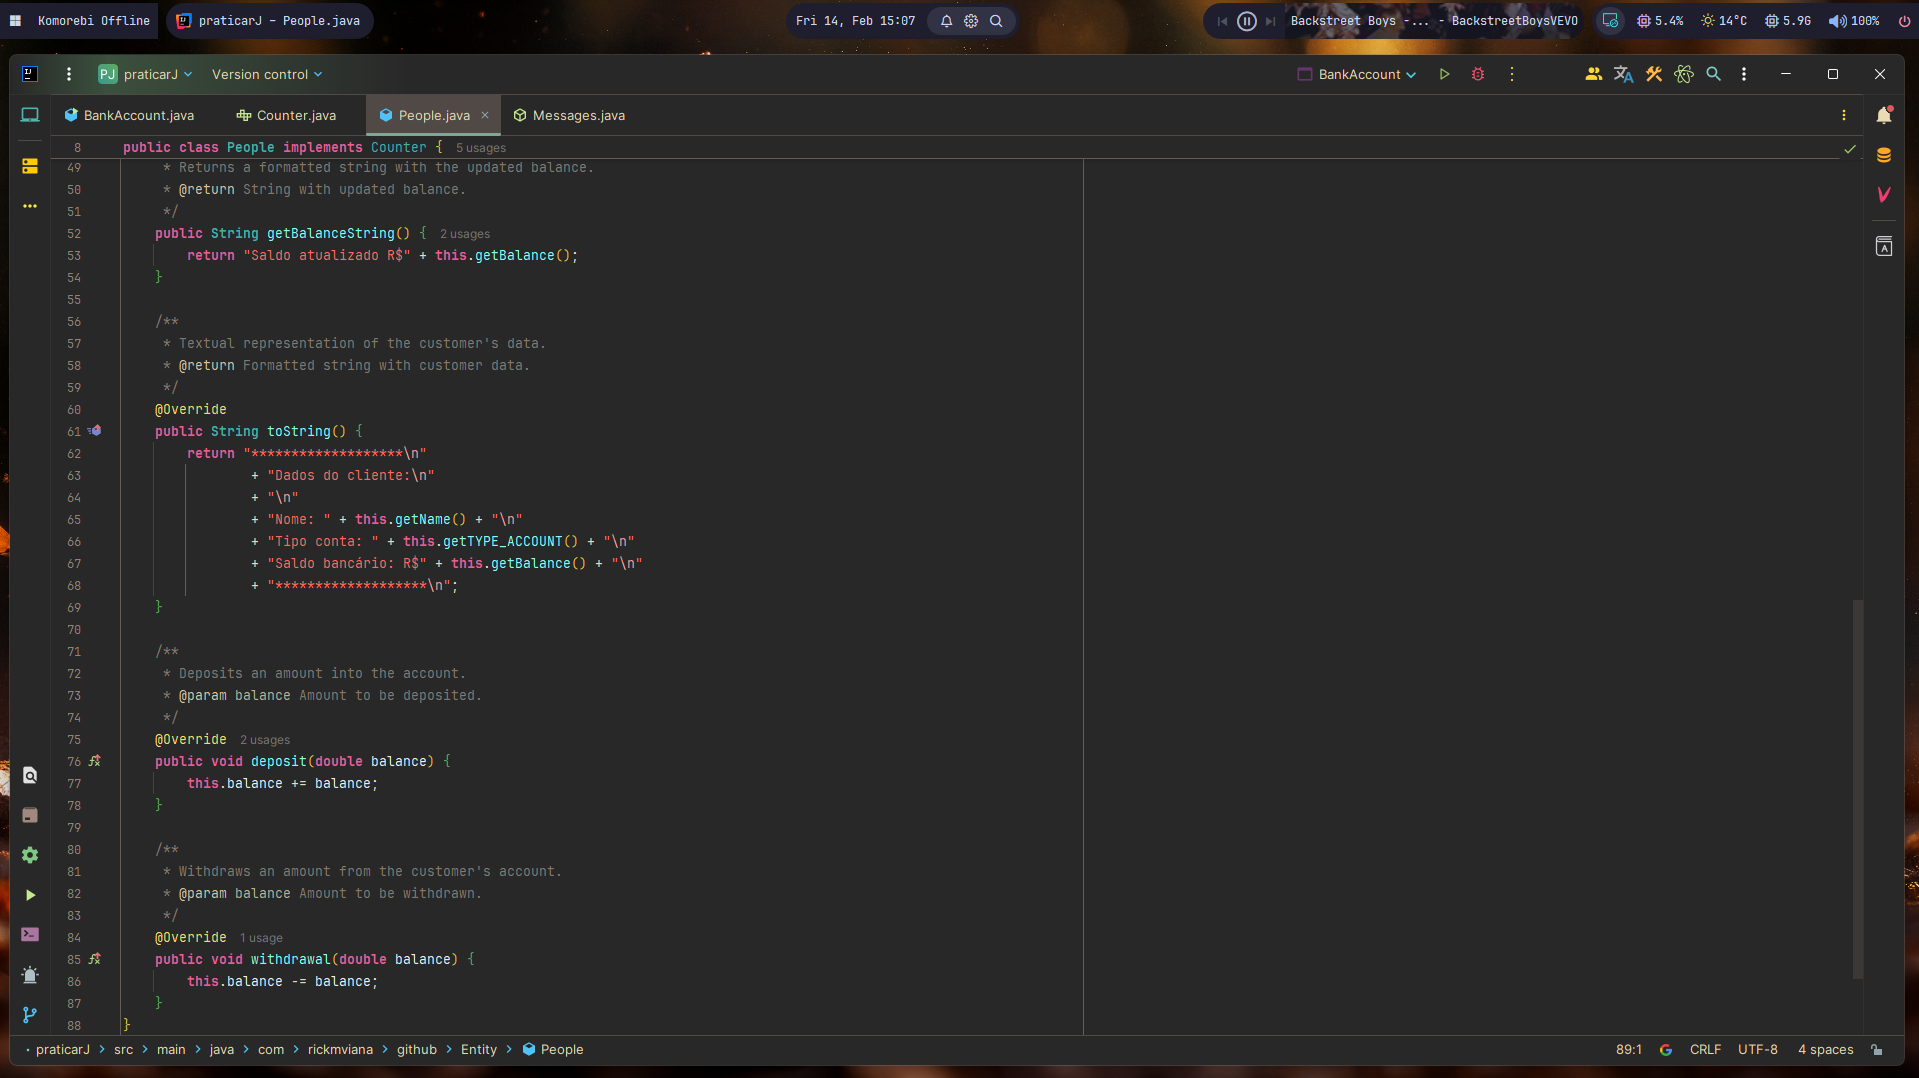Click the rickmviana breadcrumb
This screenshot has height=1078, width=1919.
(340, 1049)
